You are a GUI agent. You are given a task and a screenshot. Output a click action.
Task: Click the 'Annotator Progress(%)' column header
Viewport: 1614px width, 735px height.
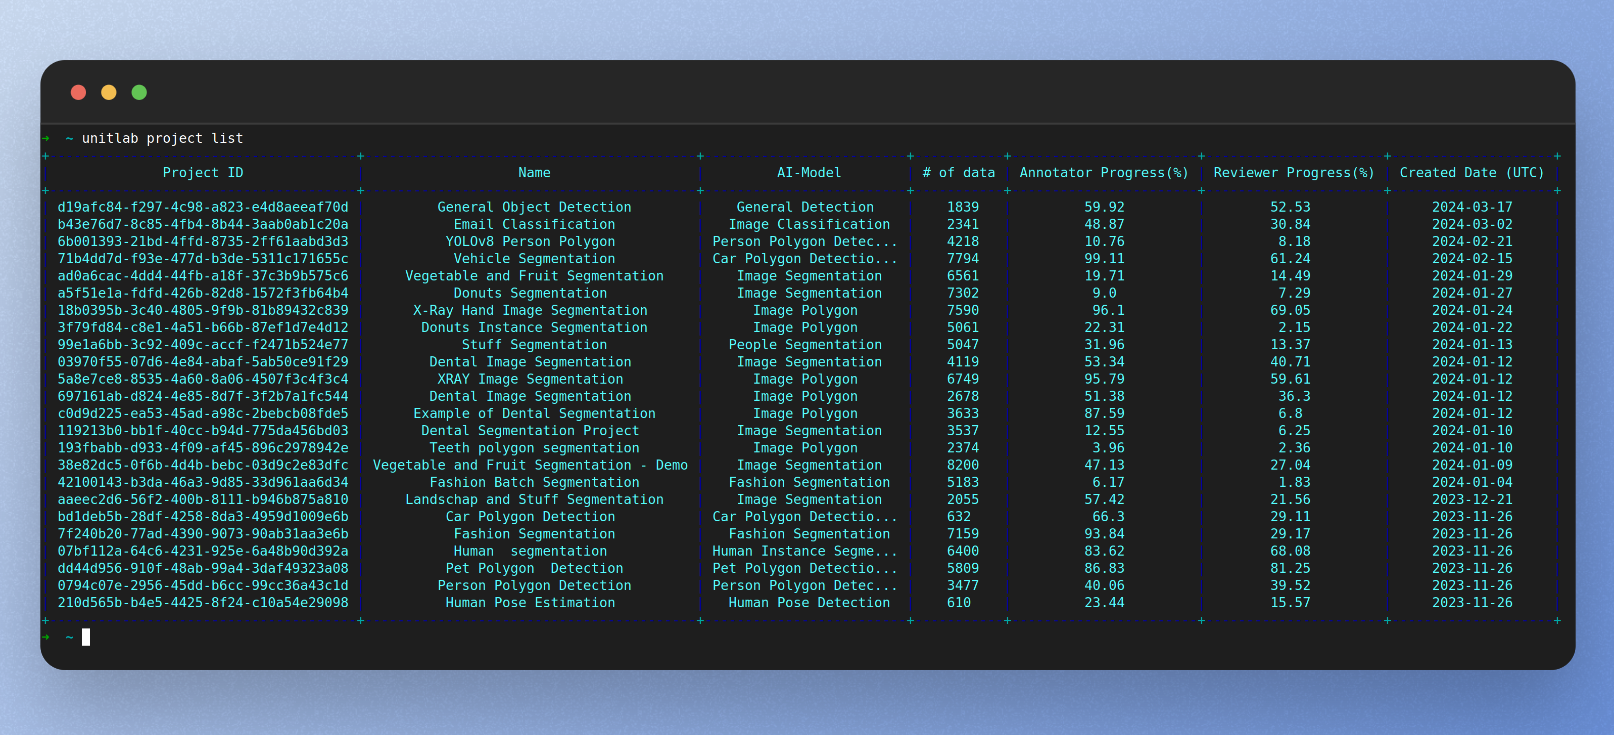pos(1104,173)
